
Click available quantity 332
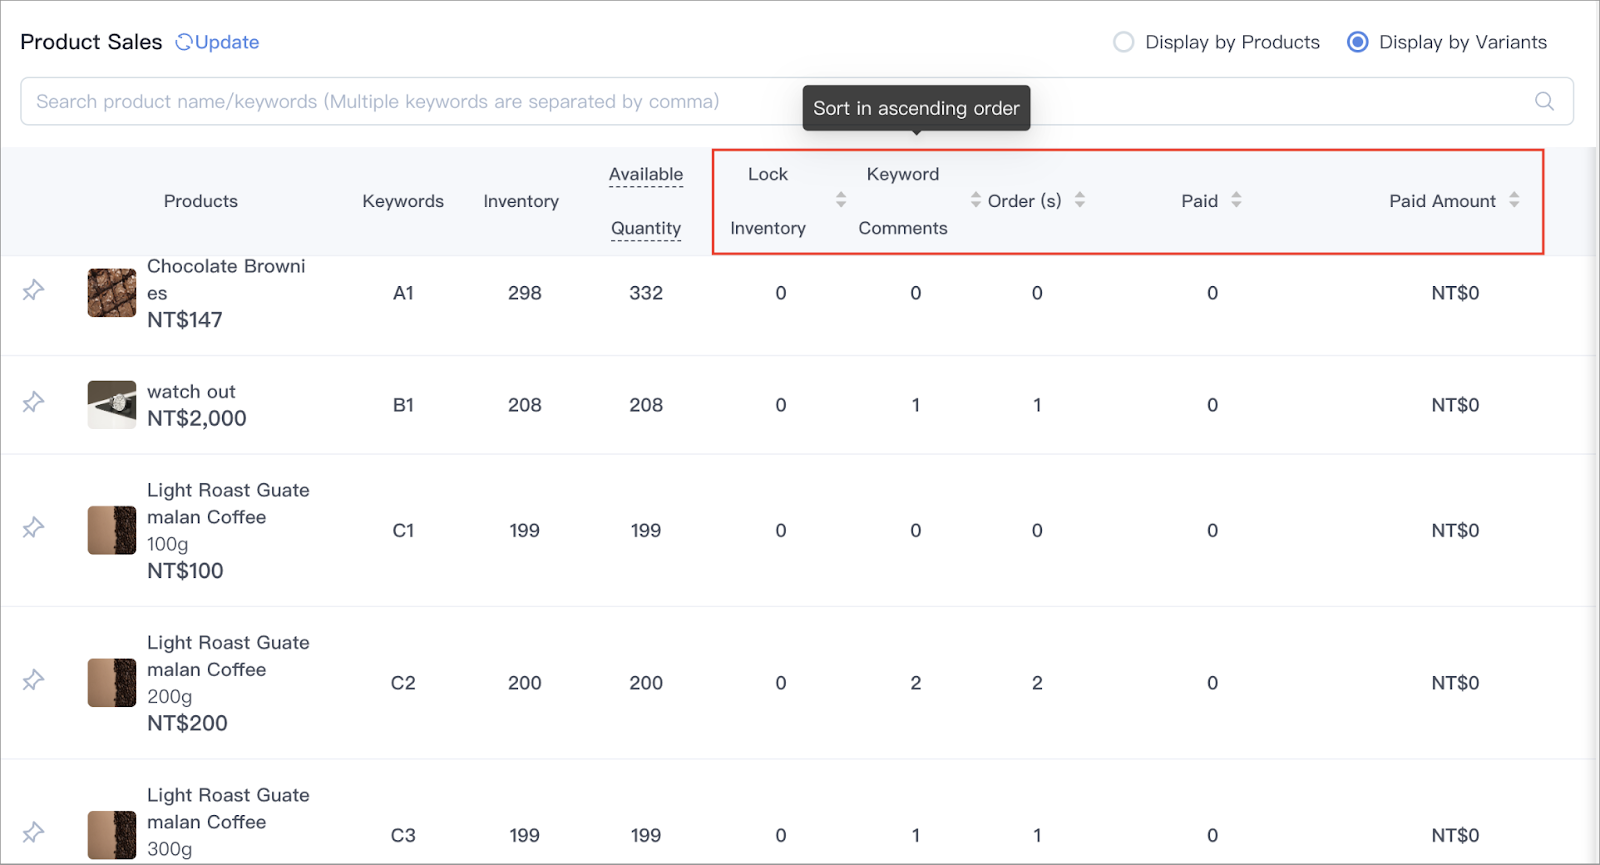pyautogui.click(x=646, y=293)
